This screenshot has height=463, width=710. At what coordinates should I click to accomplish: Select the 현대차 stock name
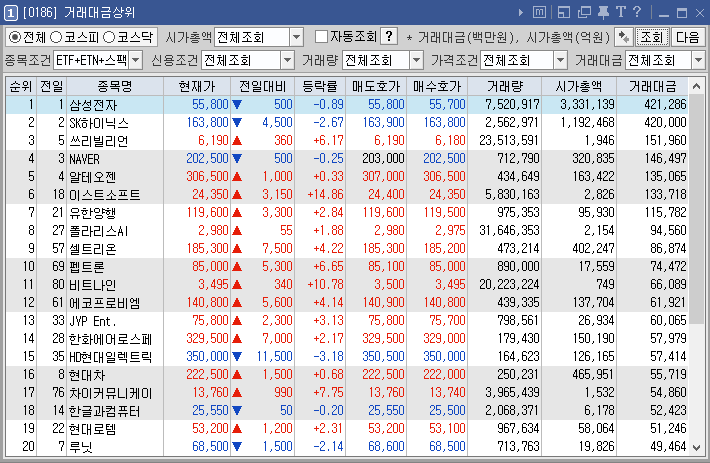(x=86, y=375)
